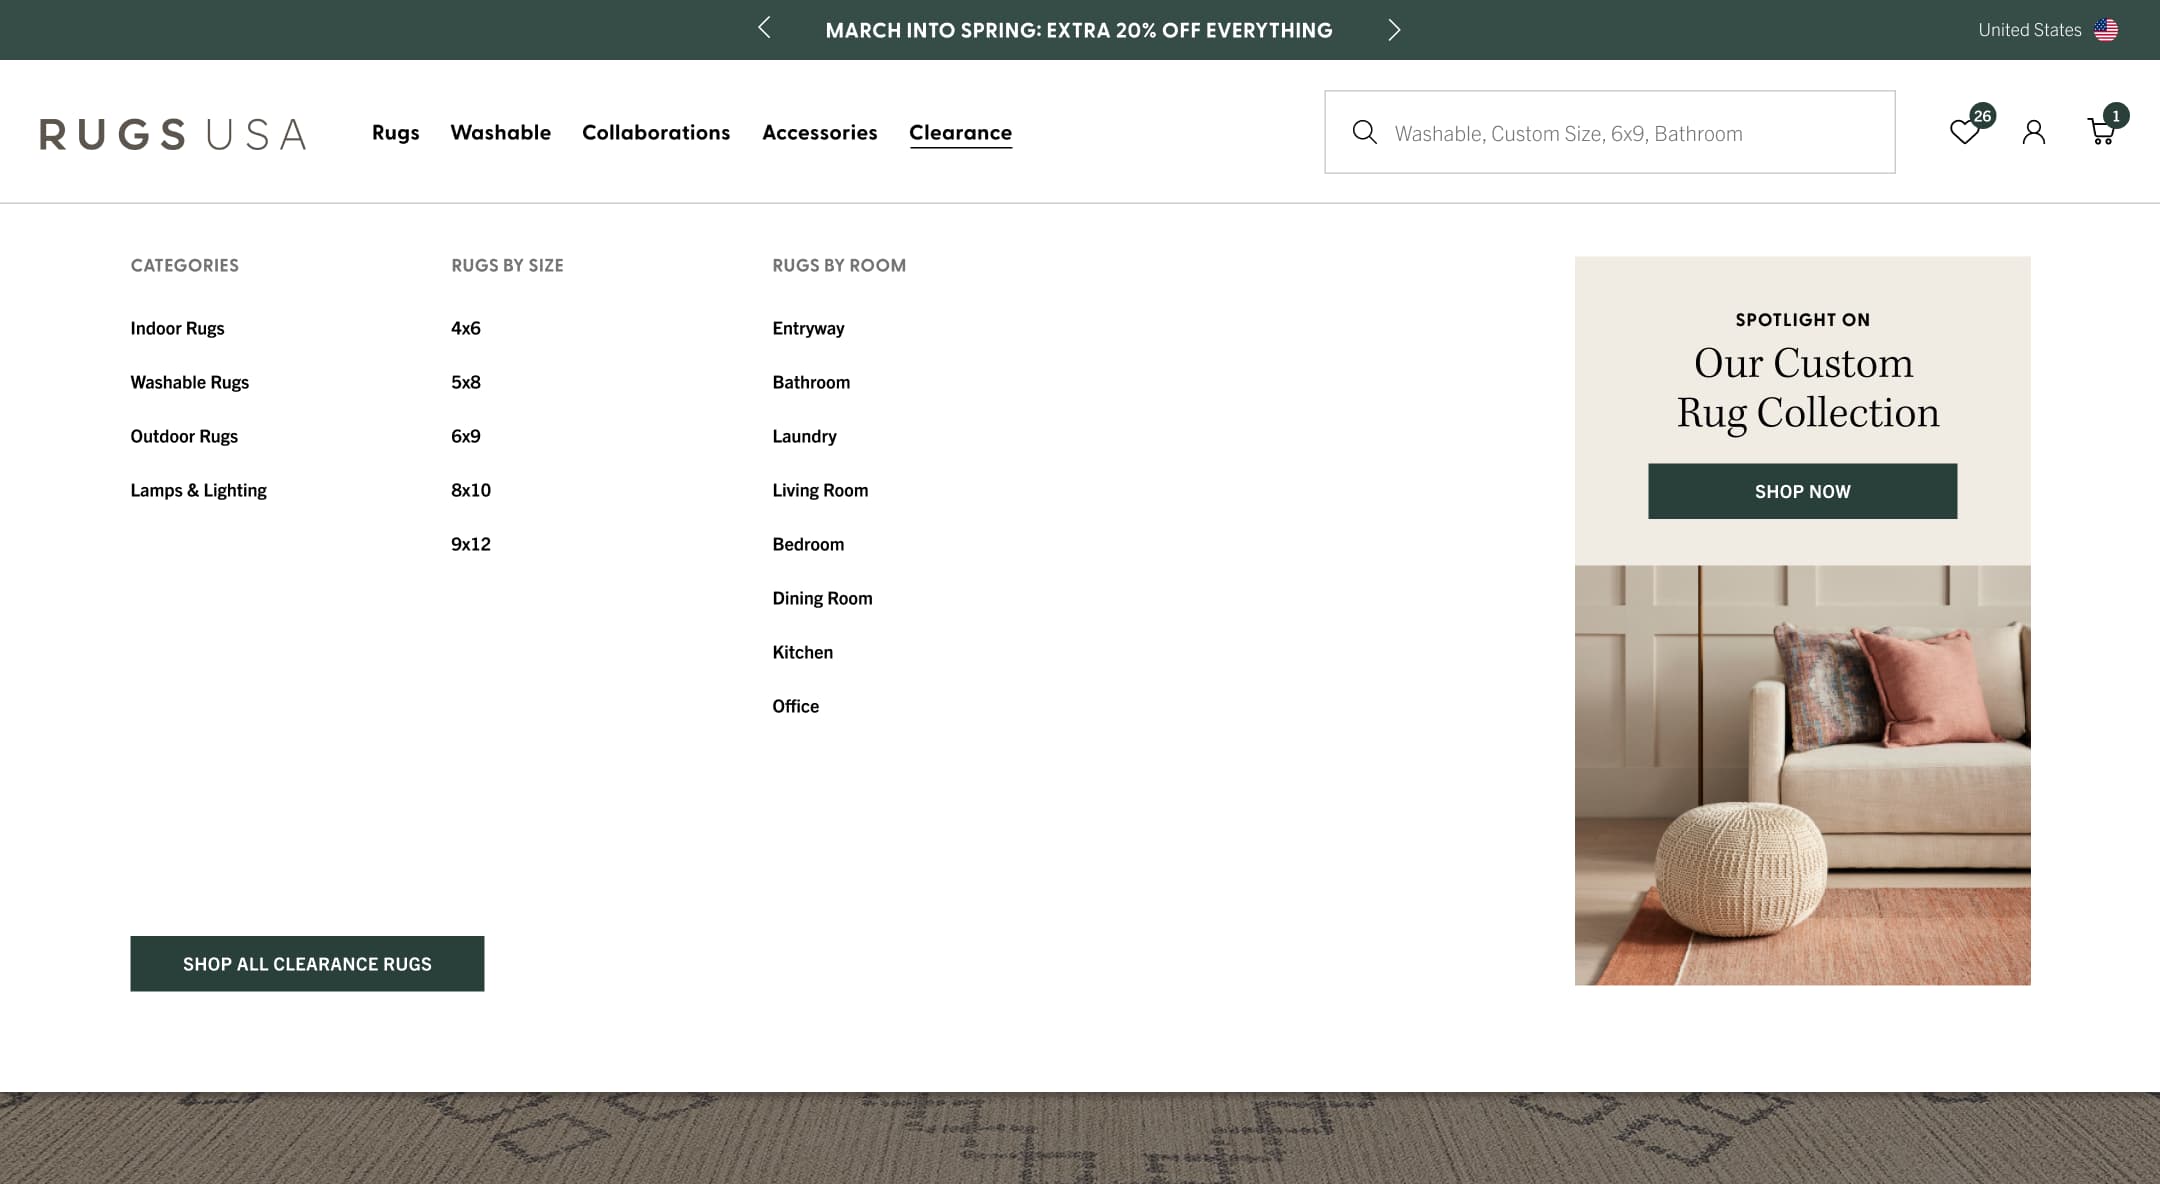Screen dimensions: 2160x1184
Task: Click Shop Now for Custom Rug Collection
Action: [x=1802, y=491]
